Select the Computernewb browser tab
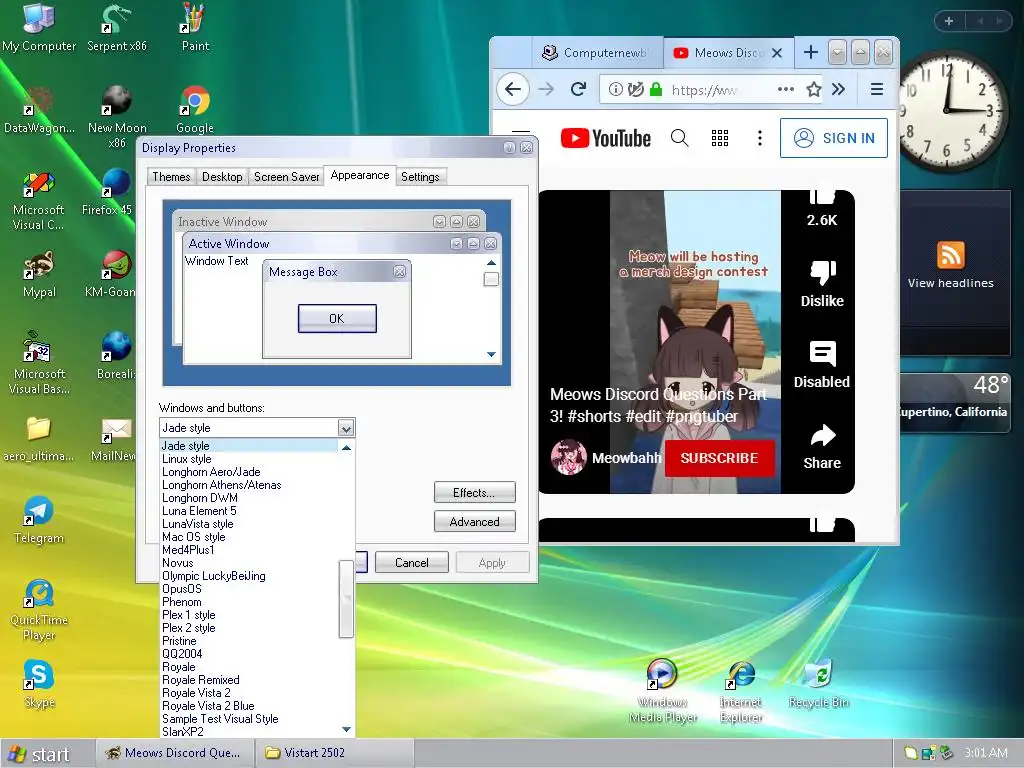Viewport: 1024px width, 768px height. 597,52
